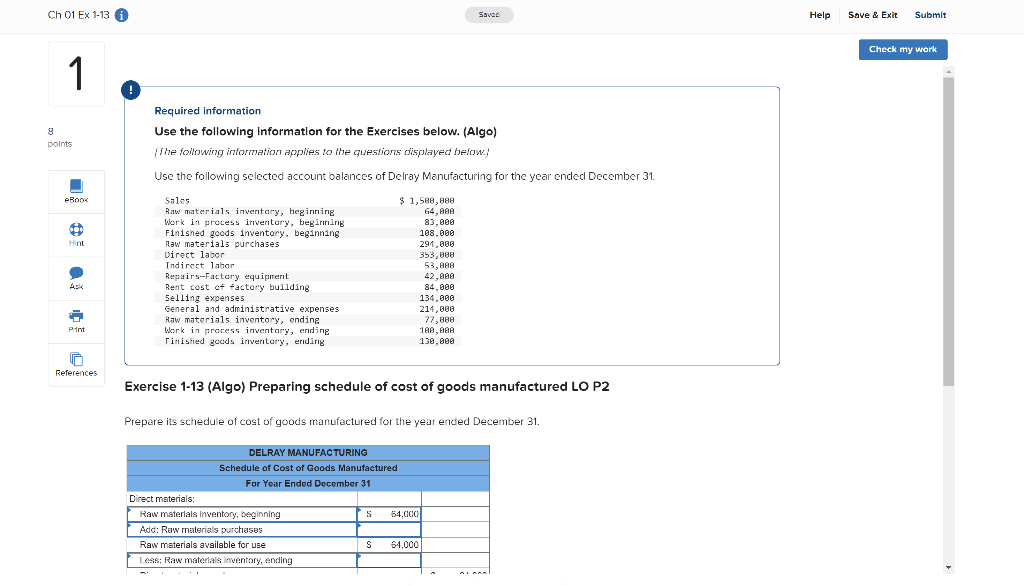Open the Less: Raw materials inventory, ending dropdown
This screenshot has width=1024, height=585.
pos(242,560)
